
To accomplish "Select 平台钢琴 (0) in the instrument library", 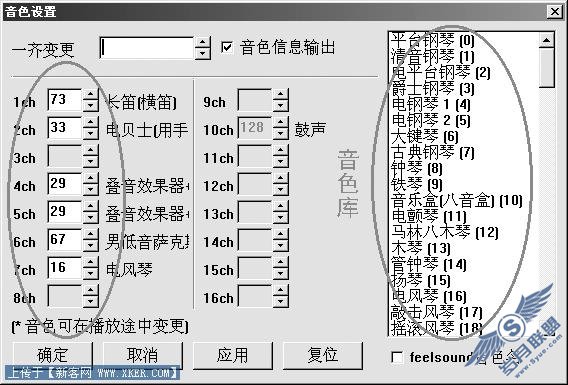I will [x=433, y=39].
